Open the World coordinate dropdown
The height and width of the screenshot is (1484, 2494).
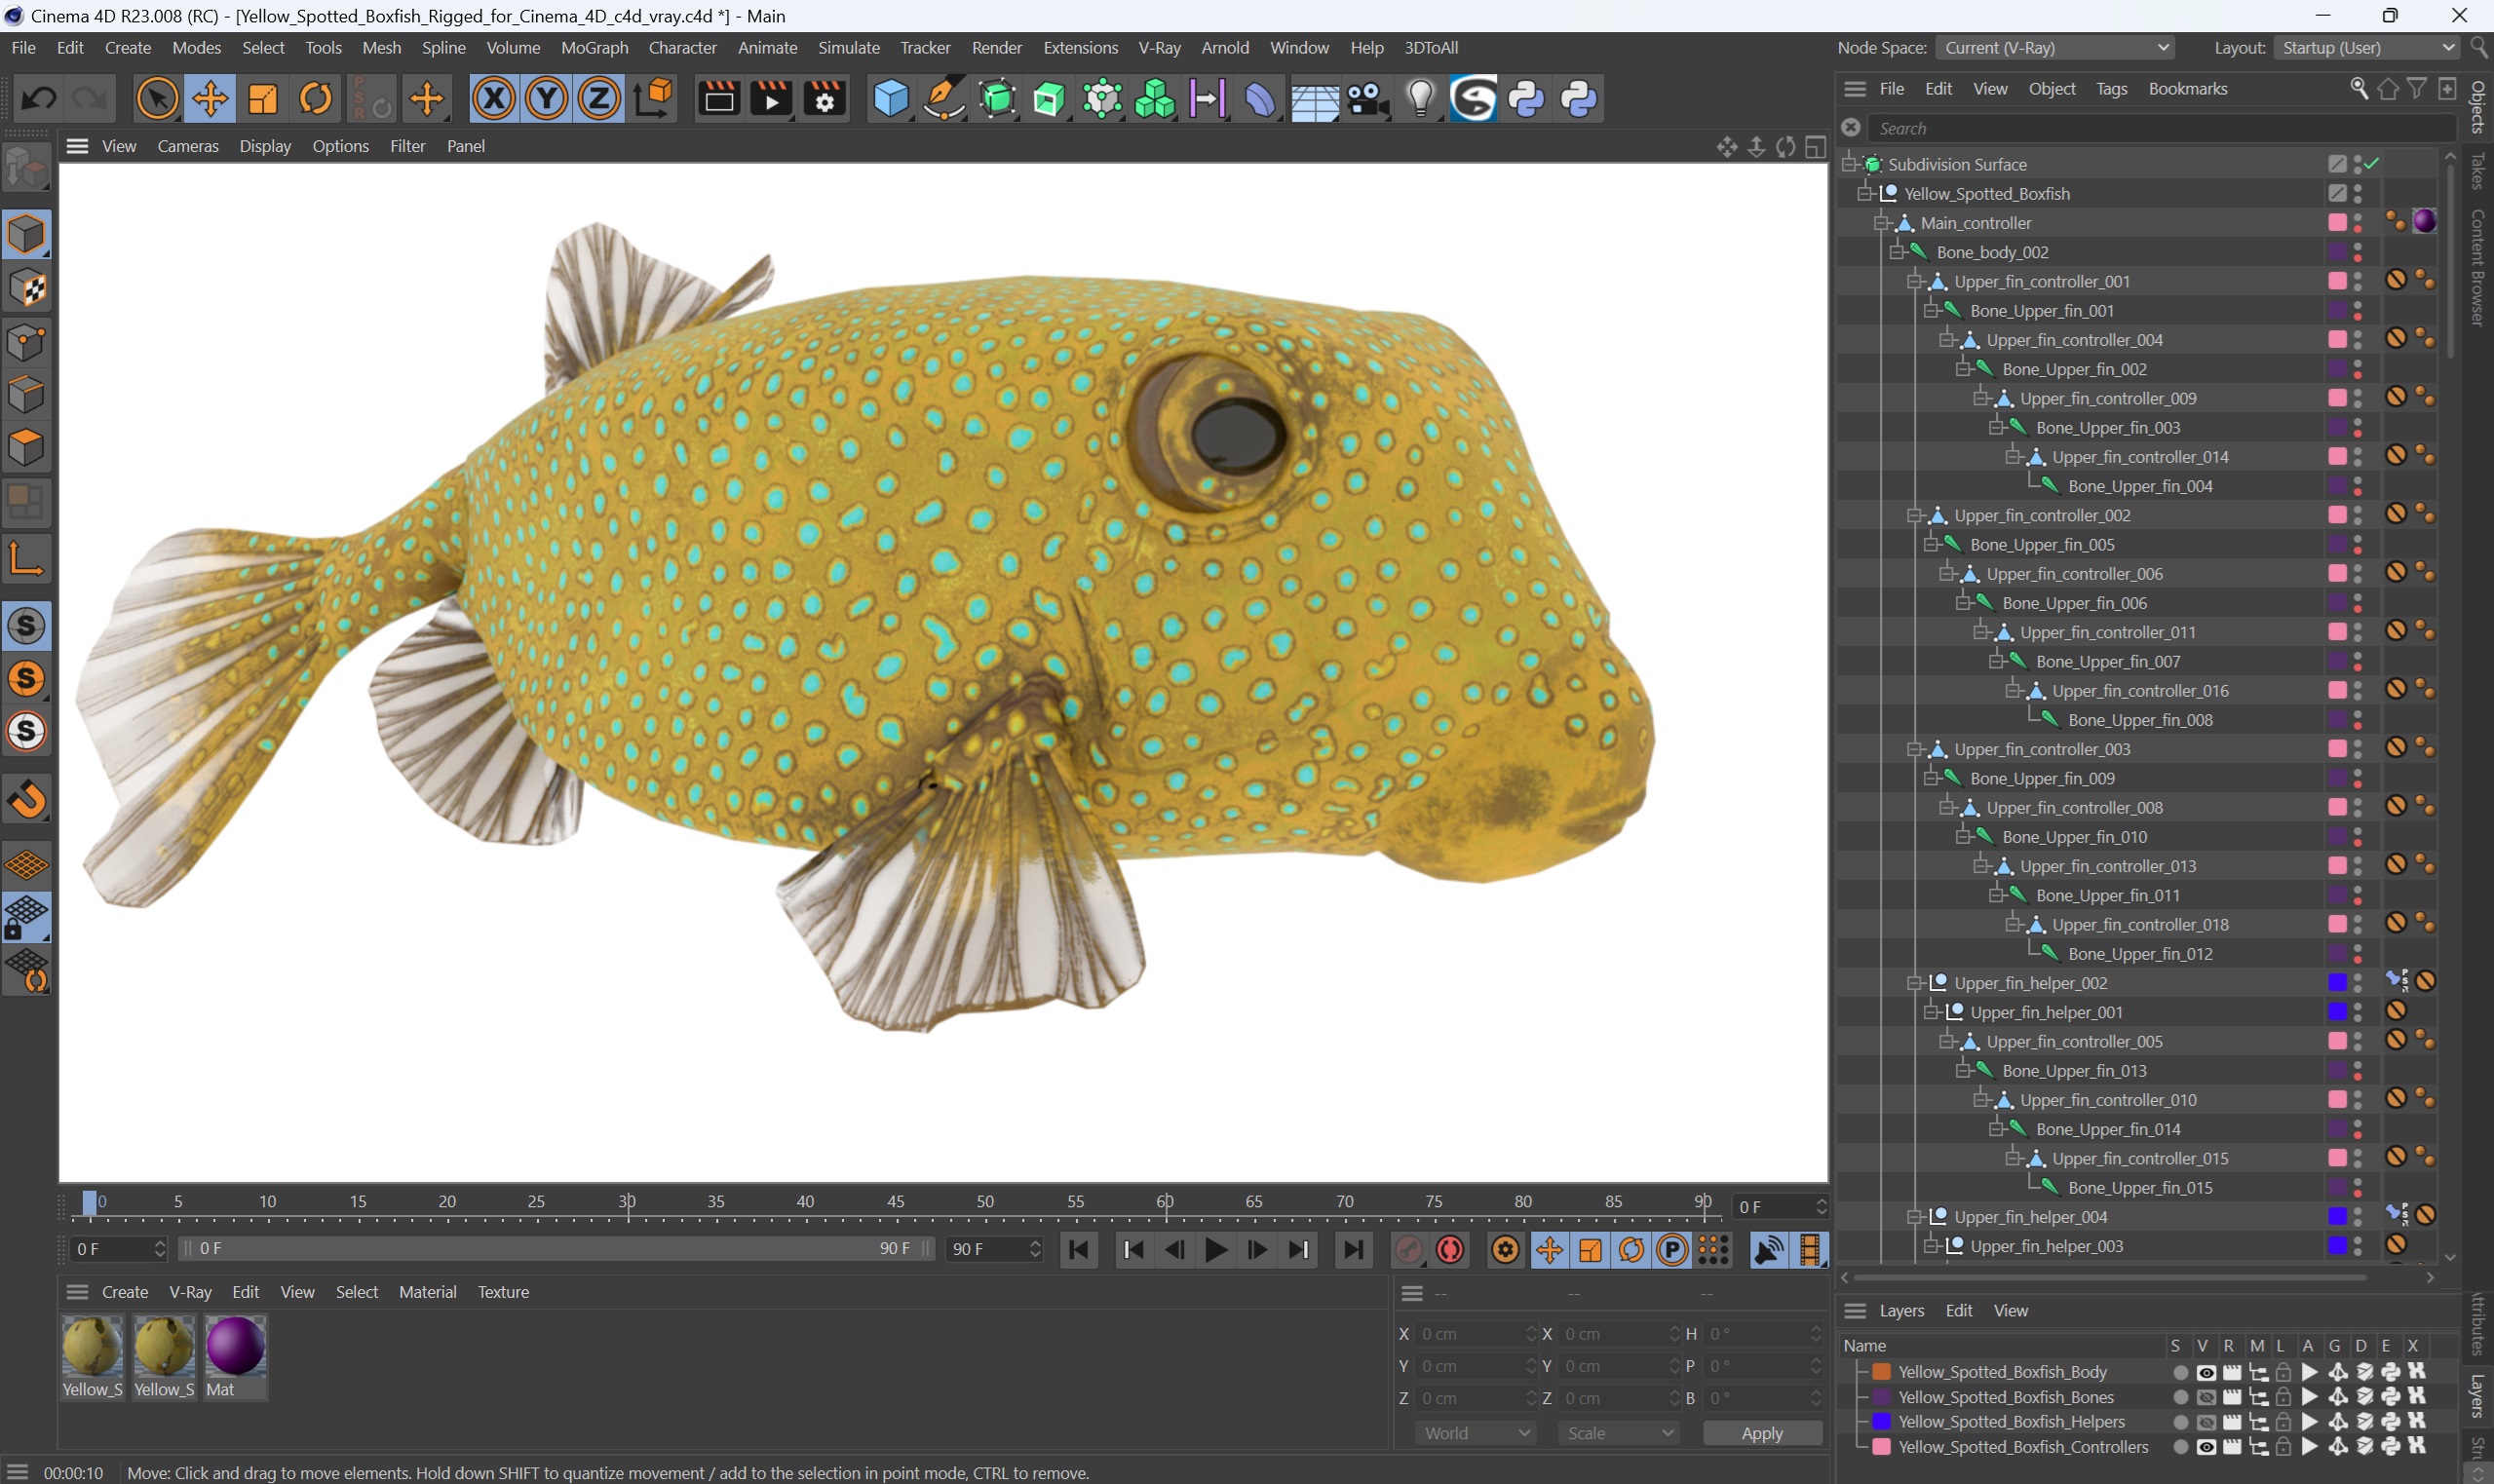pos(1476,1433)
